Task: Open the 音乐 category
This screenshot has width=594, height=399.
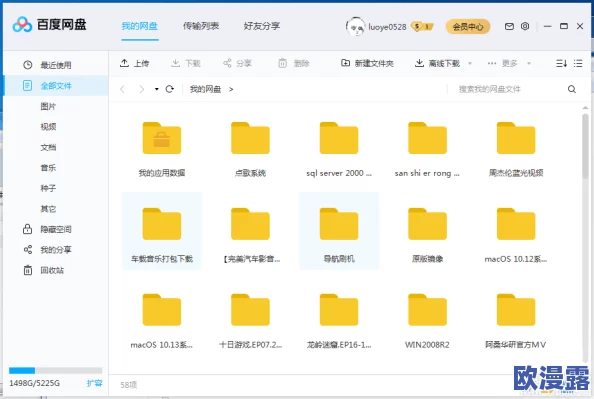Action: tap(48, 167)
